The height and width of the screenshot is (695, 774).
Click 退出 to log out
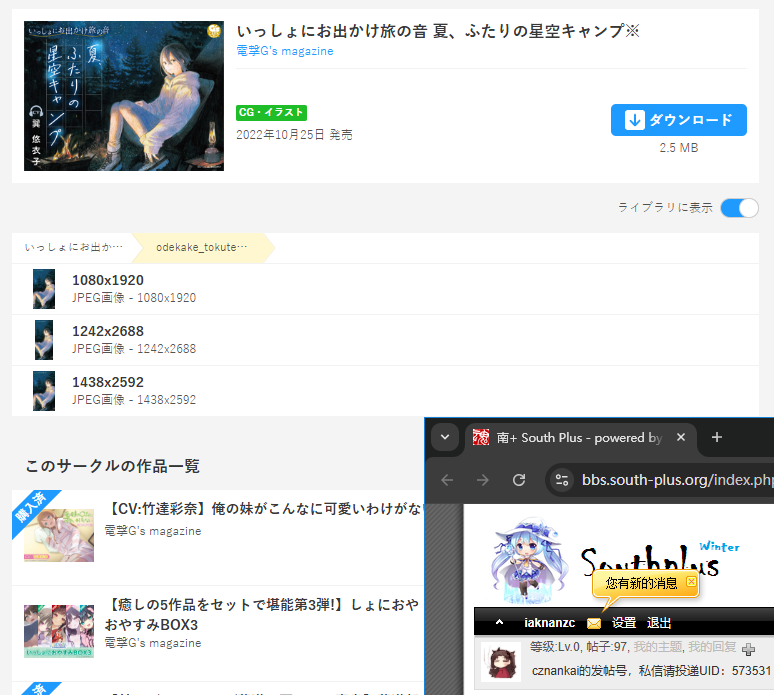(x=659, y=623)
